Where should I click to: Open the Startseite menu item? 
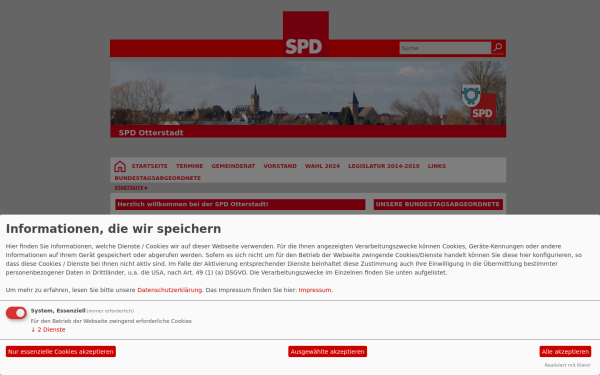pyautogui.click(x=150, y=166)
